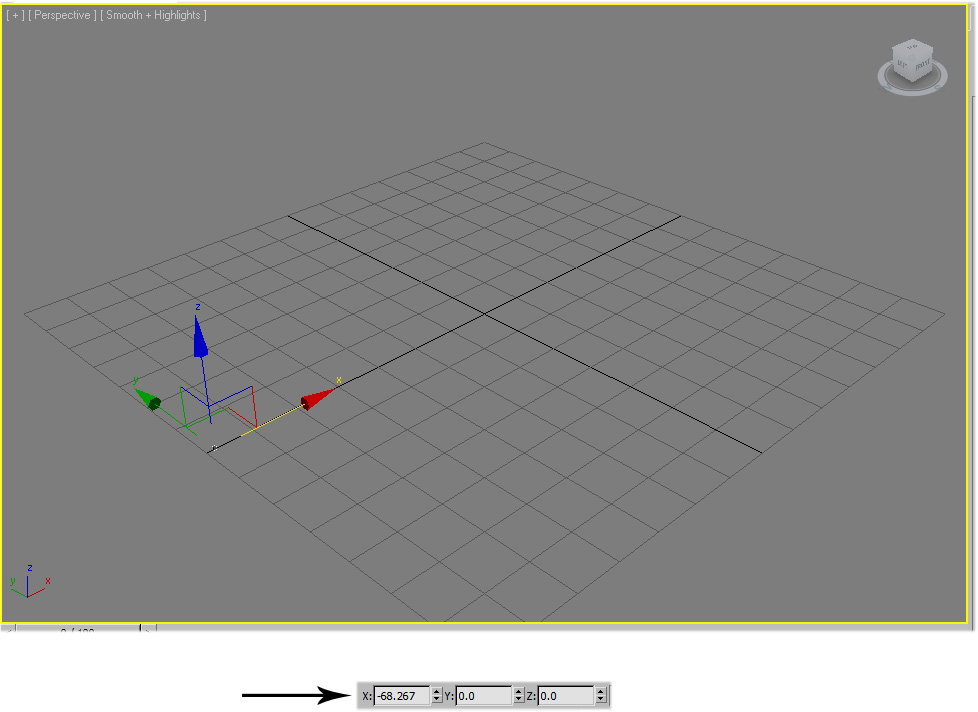The height and width of the screenshot is (712, 978).
Task: Select the X coordinate field showing -68.267
Action: (400, 695)
